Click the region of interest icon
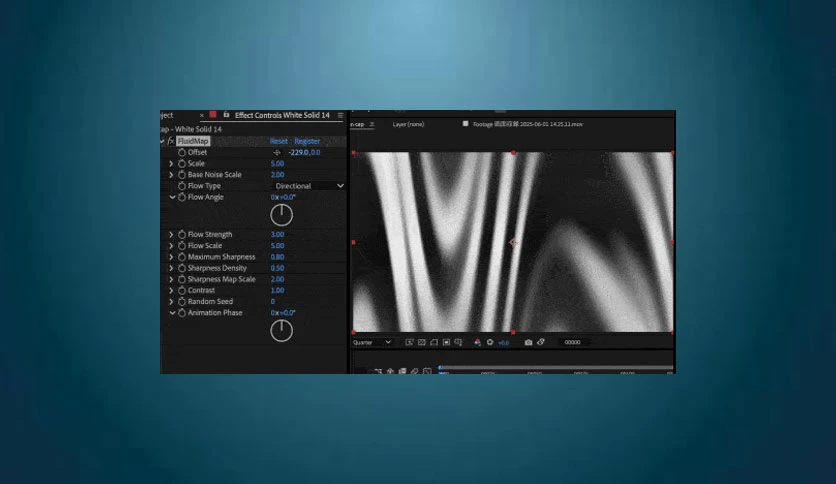 446,342
